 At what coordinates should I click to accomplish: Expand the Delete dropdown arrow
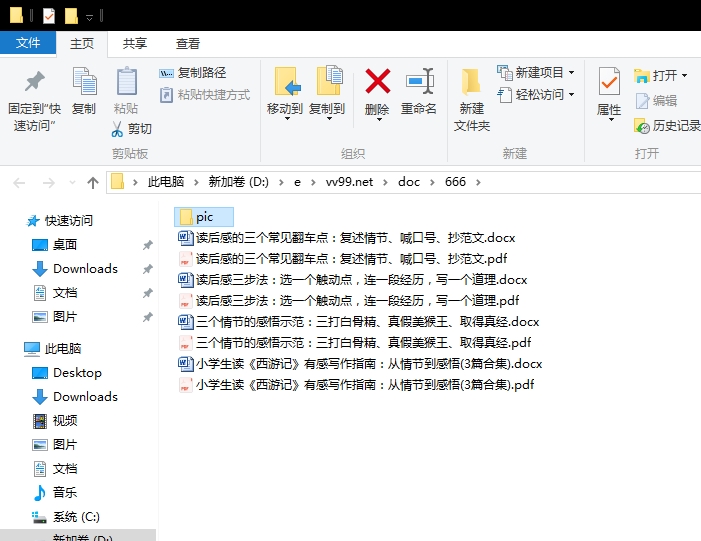pyautogui.click(x=378, y=119)
